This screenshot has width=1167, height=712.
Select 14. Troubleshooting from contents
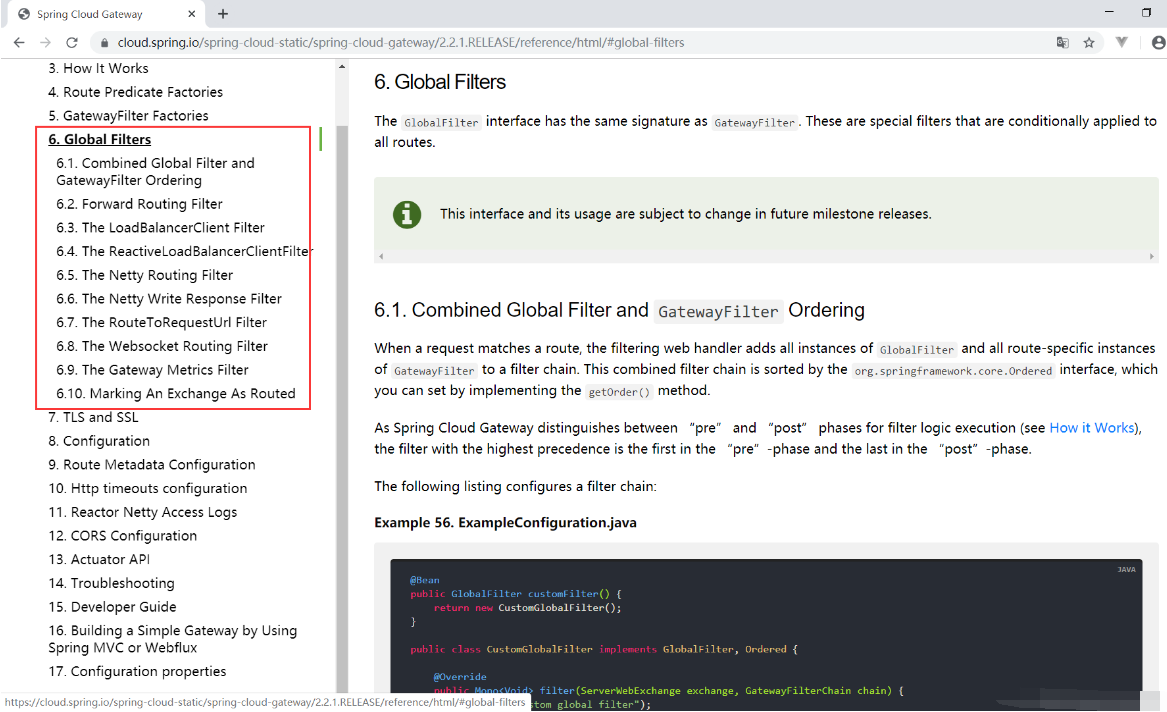tap(111, 583)
